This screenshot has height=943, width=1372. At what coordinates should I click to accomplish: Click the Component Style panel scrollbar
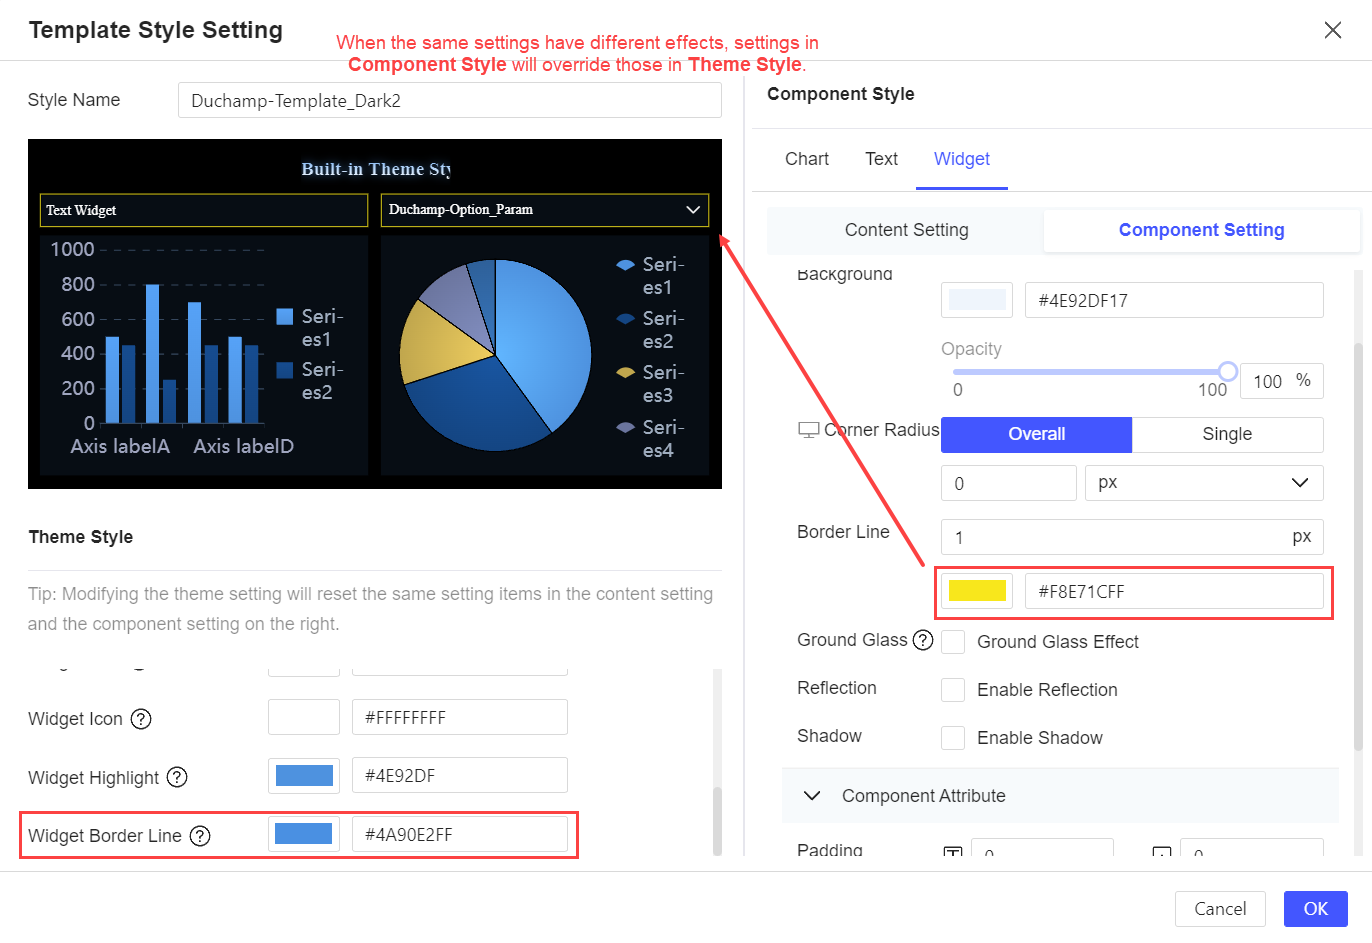[x=1358, y=545]
